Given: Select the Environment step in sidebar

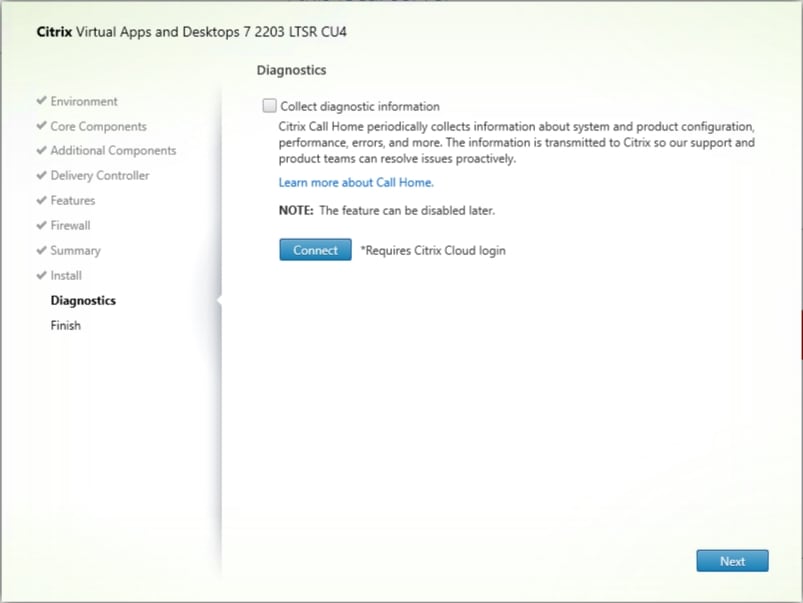Looking at the screenshot, I should (x=84, y=101).
